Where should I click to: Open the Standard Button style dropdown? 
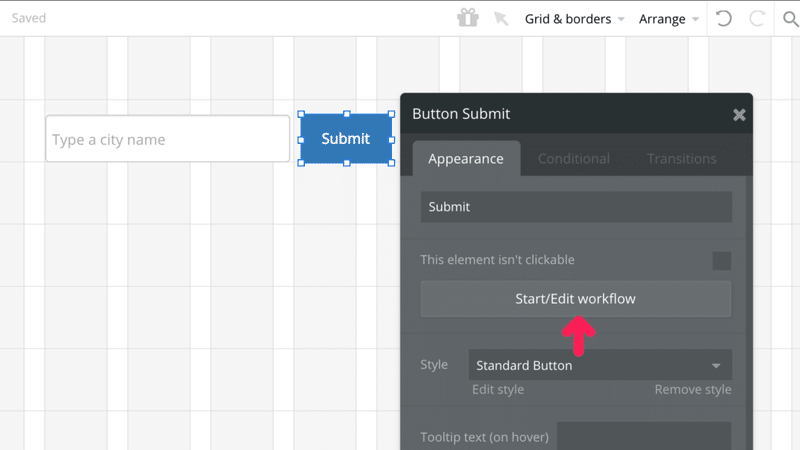pyautogui.click(x=600, y=365)
